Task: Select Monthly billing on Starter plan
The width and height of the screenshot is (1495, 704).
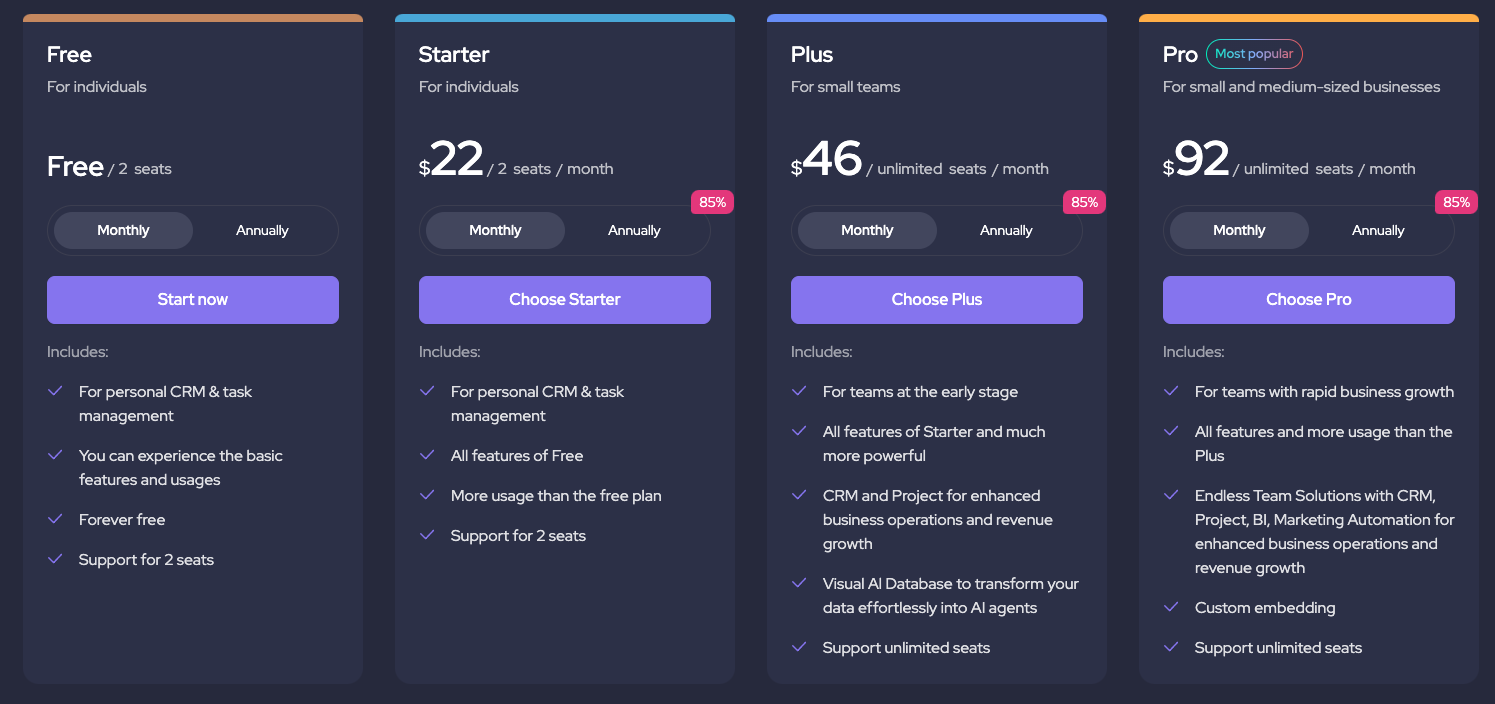Action: click(495, 231)
